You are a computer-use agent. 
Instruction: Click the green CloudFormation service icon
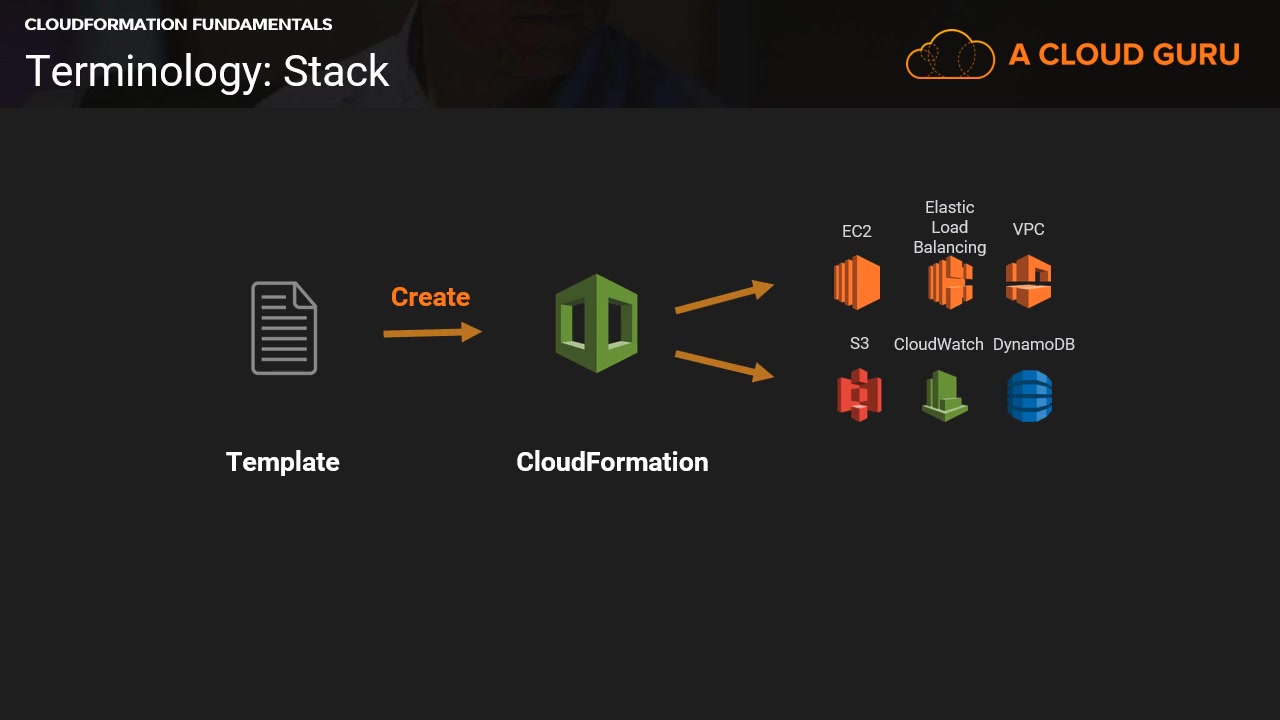click(597, 324)
